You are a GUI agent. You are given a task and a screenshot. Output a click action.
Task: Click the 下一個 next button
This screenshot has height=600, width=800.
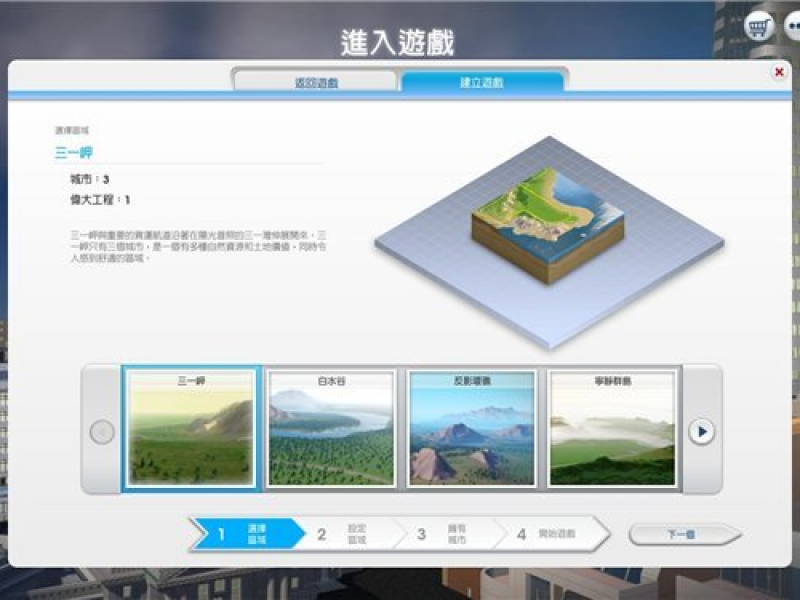tap(685, 534)
